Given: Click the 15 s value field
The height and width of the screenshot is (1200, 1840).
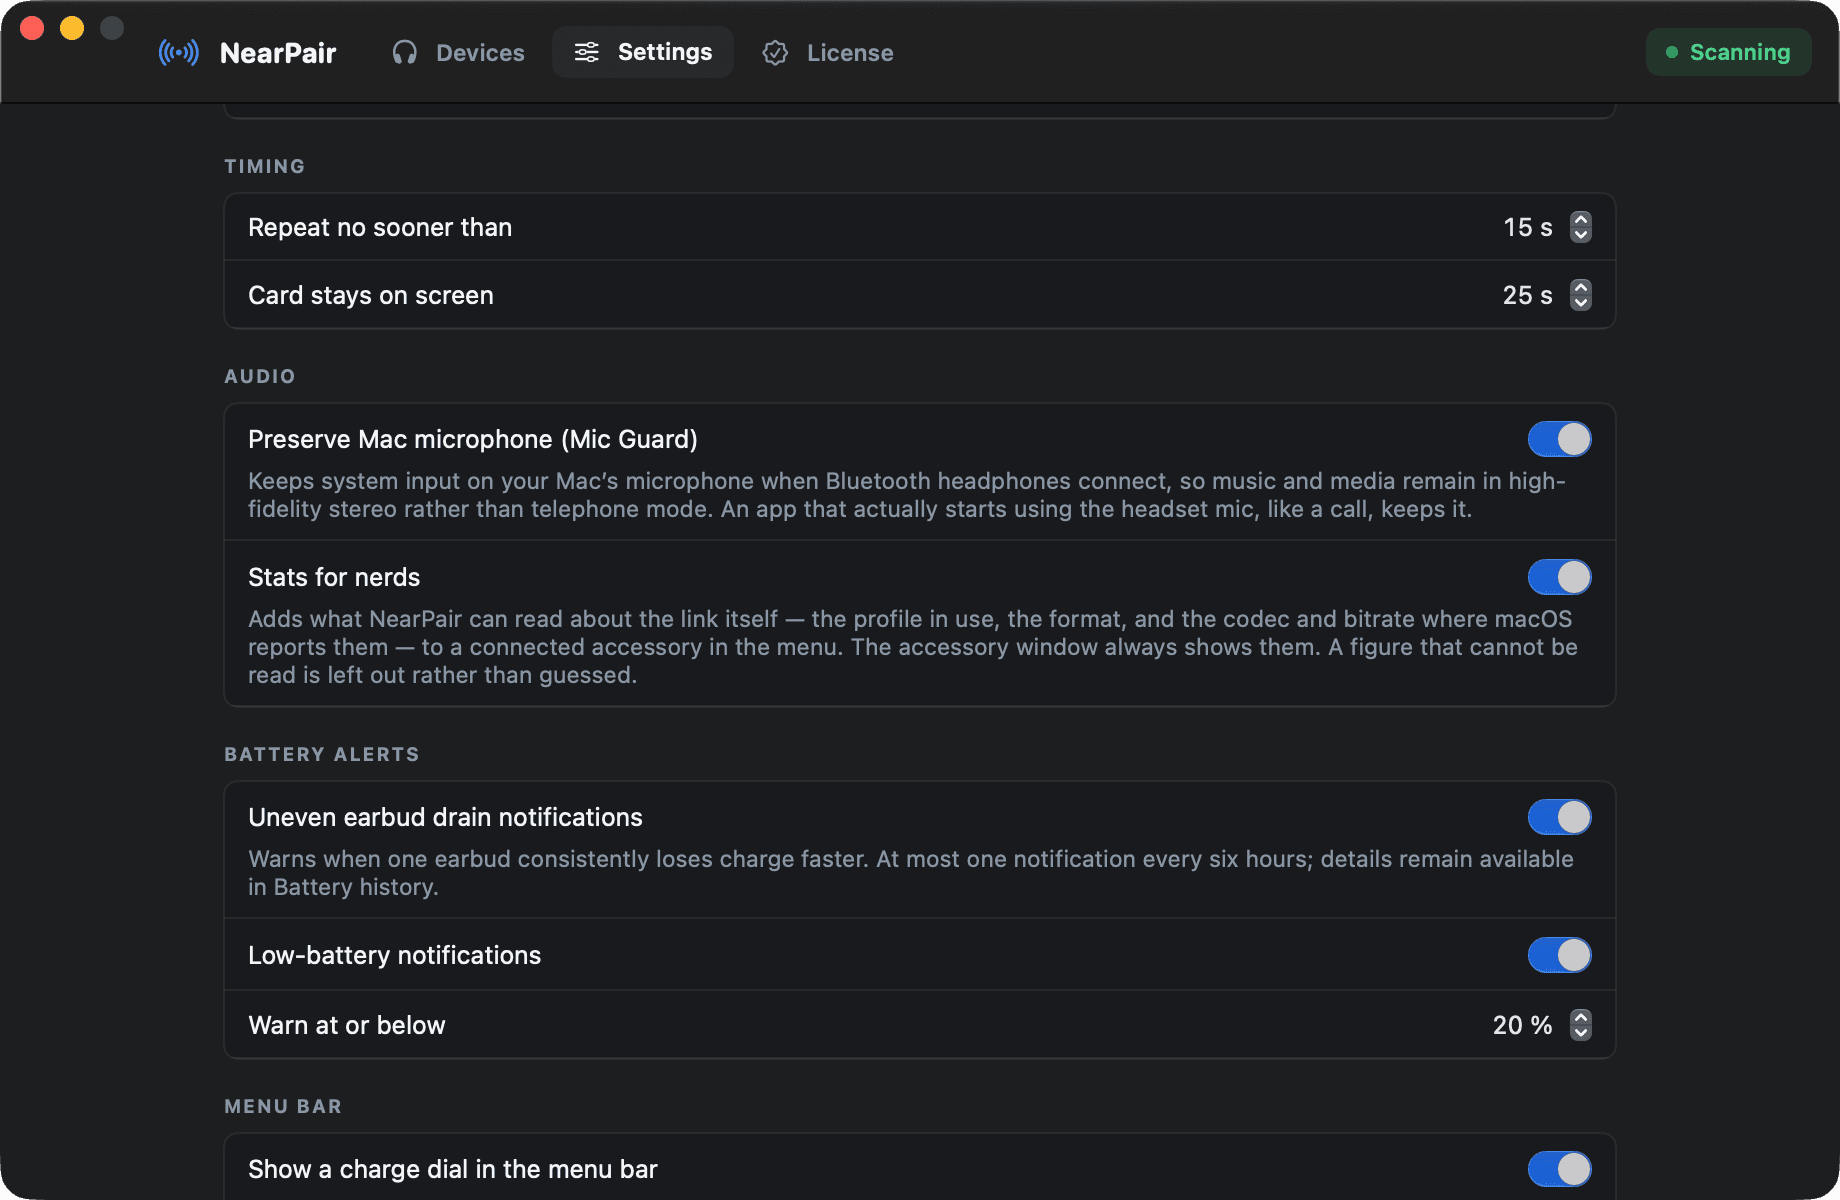Looking at the screenshot, I should coord(1528,227).
